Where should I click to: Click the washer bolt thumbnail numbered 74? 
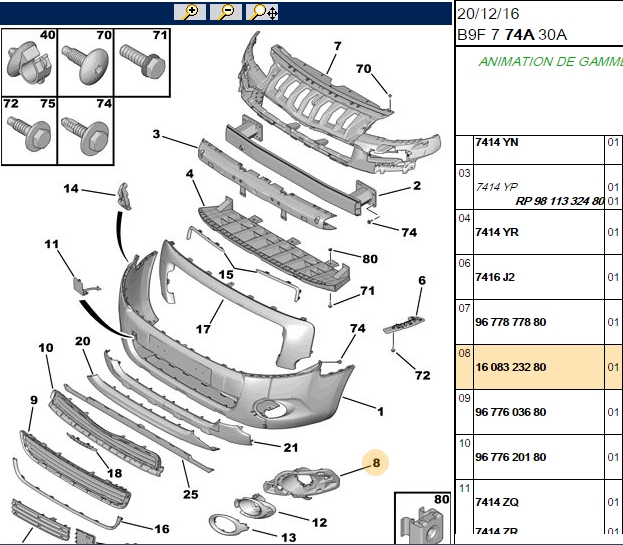(86, 131)
